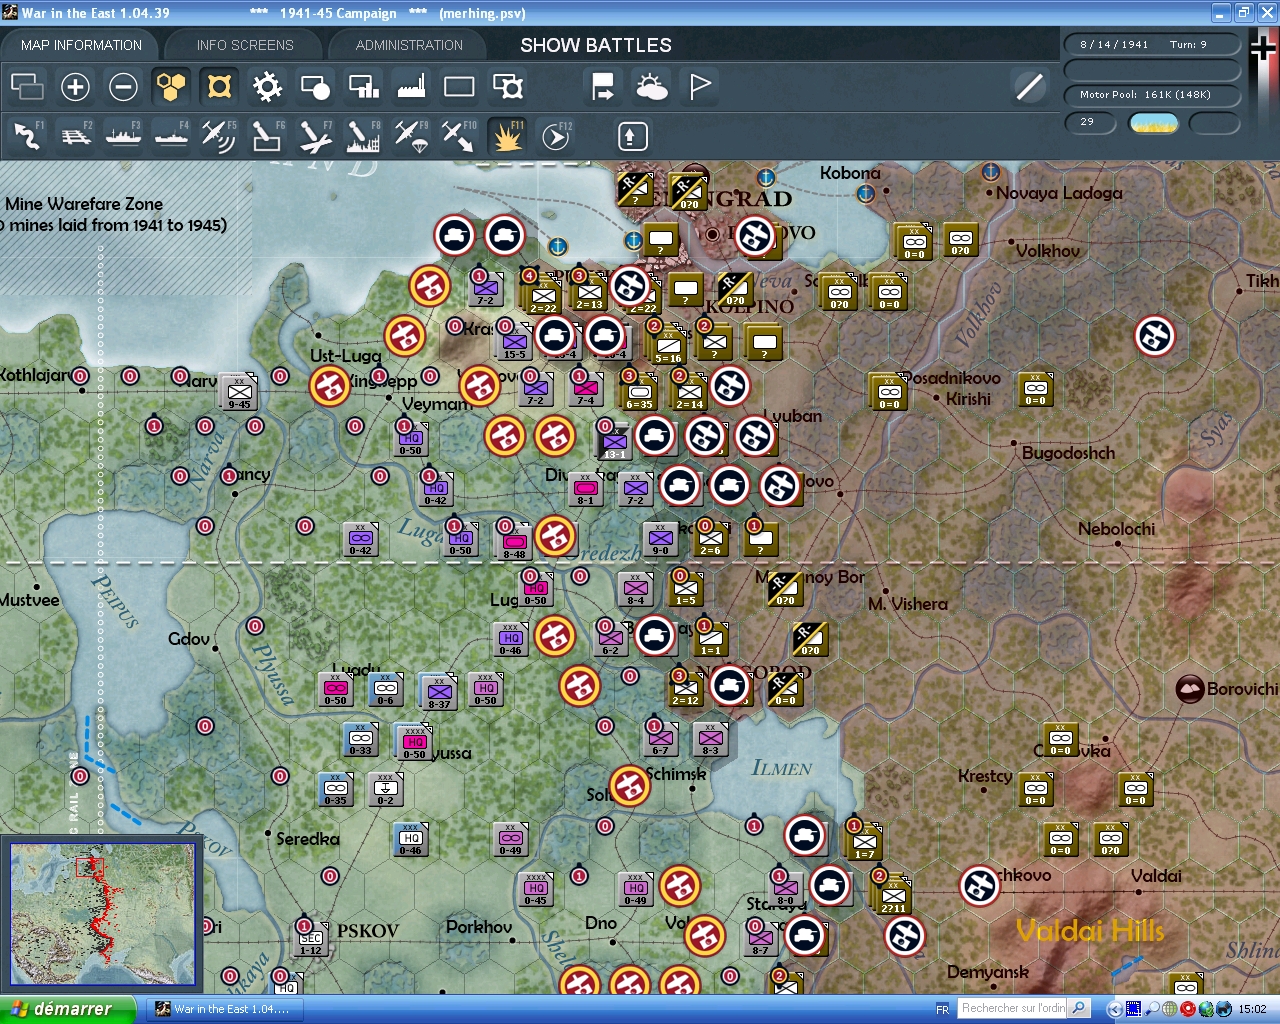Select the F1 move mode icon
This screenshot has width=1280, height=1024.
point(28,136)
